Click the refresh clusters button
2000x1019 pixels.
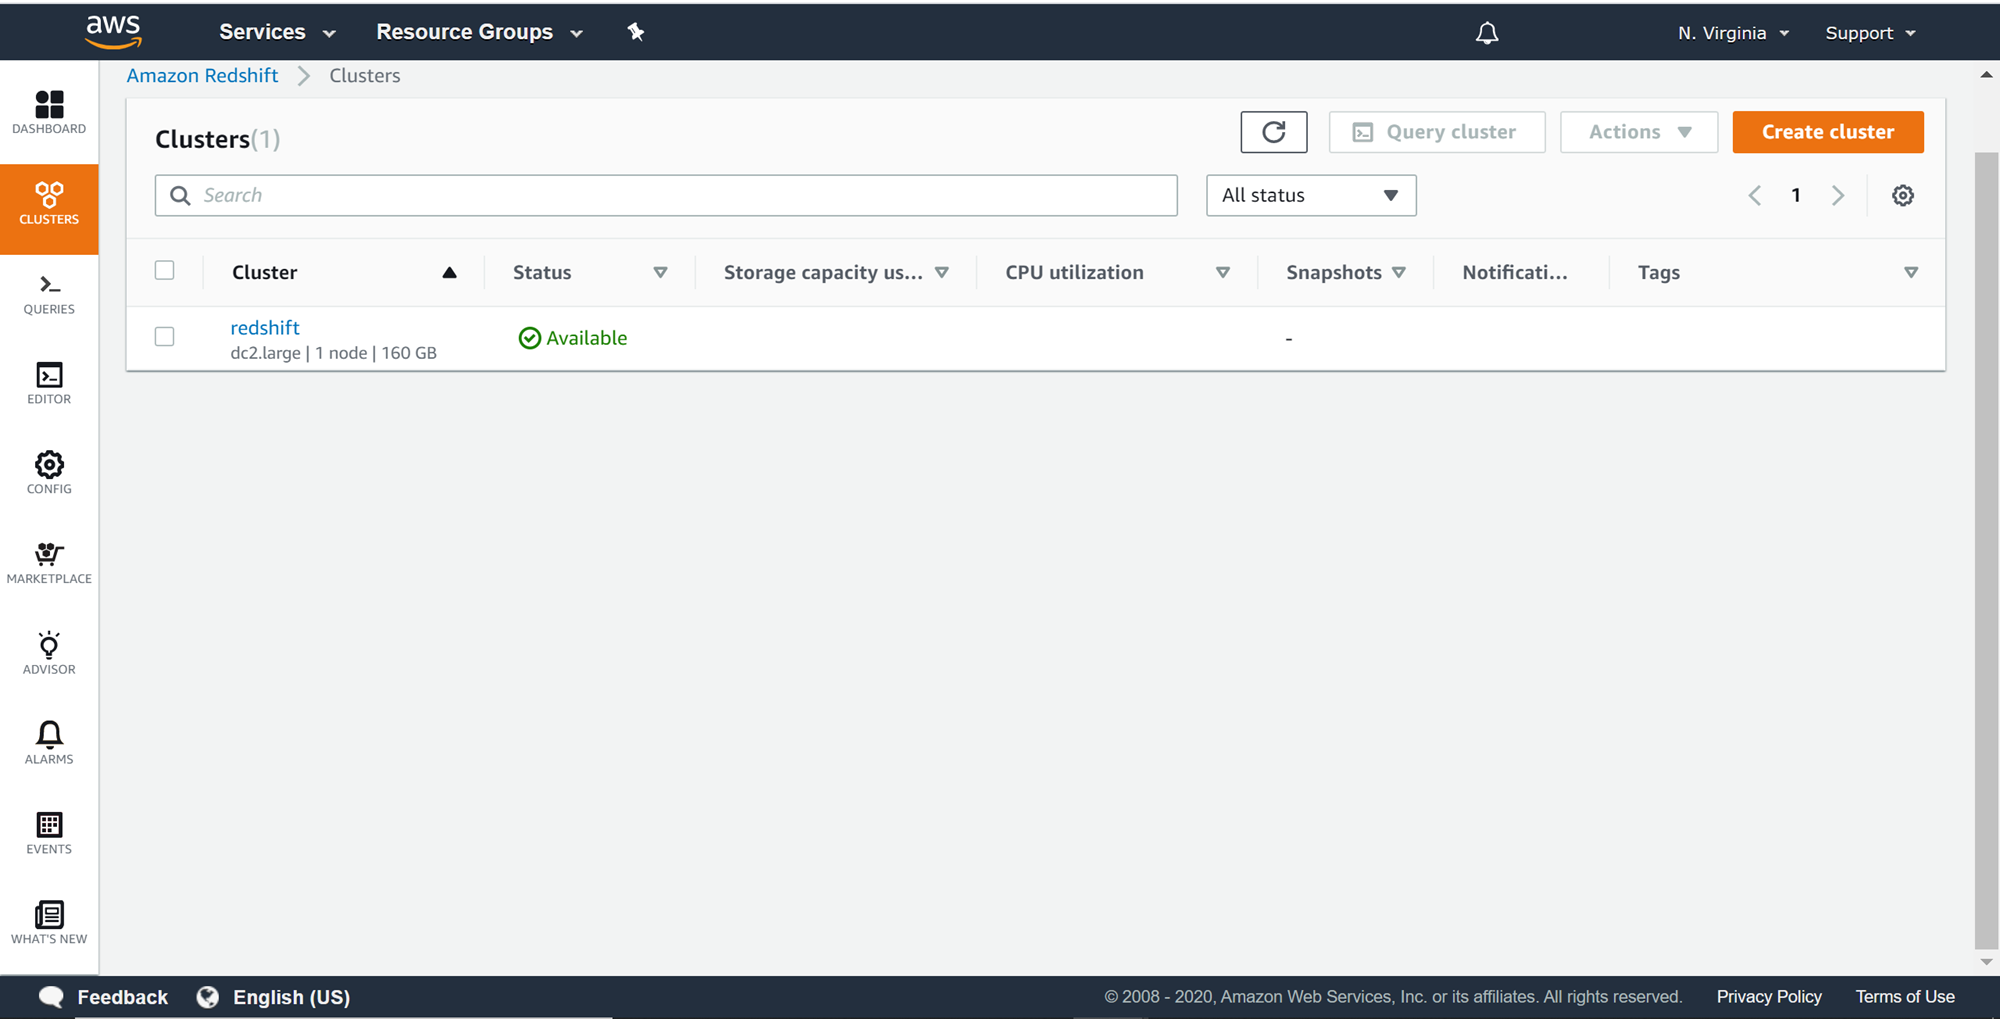point(1273,132)
